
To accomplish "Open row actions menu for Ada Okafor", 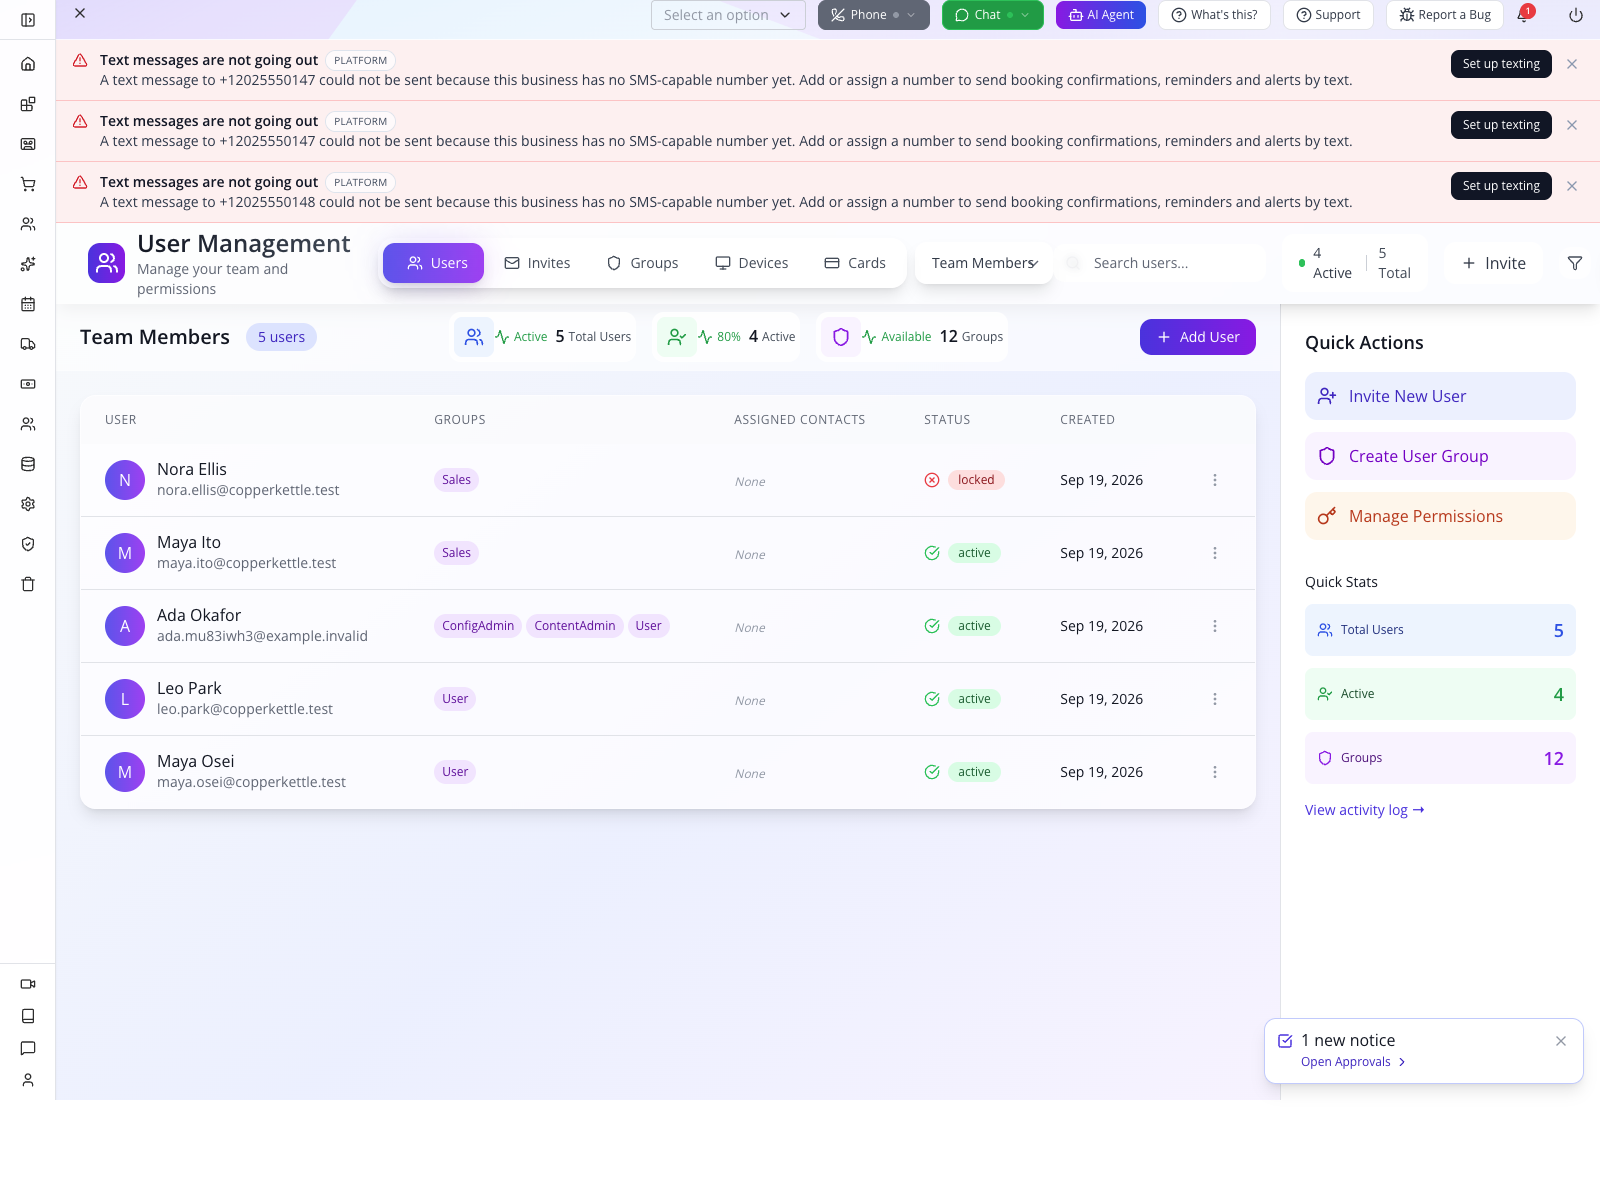I will click(x=1215, y=626).
